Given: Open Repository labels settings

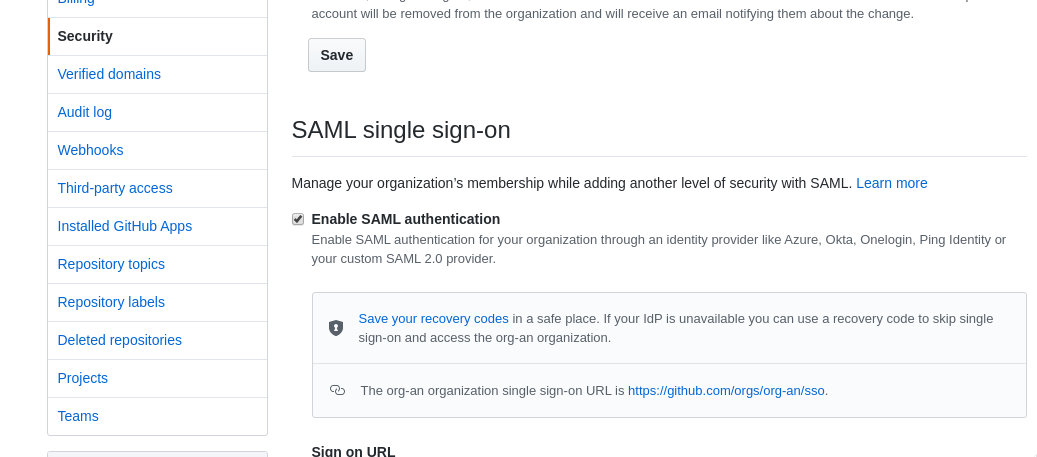Looking at the screenshot, I should tap(157, 302).
